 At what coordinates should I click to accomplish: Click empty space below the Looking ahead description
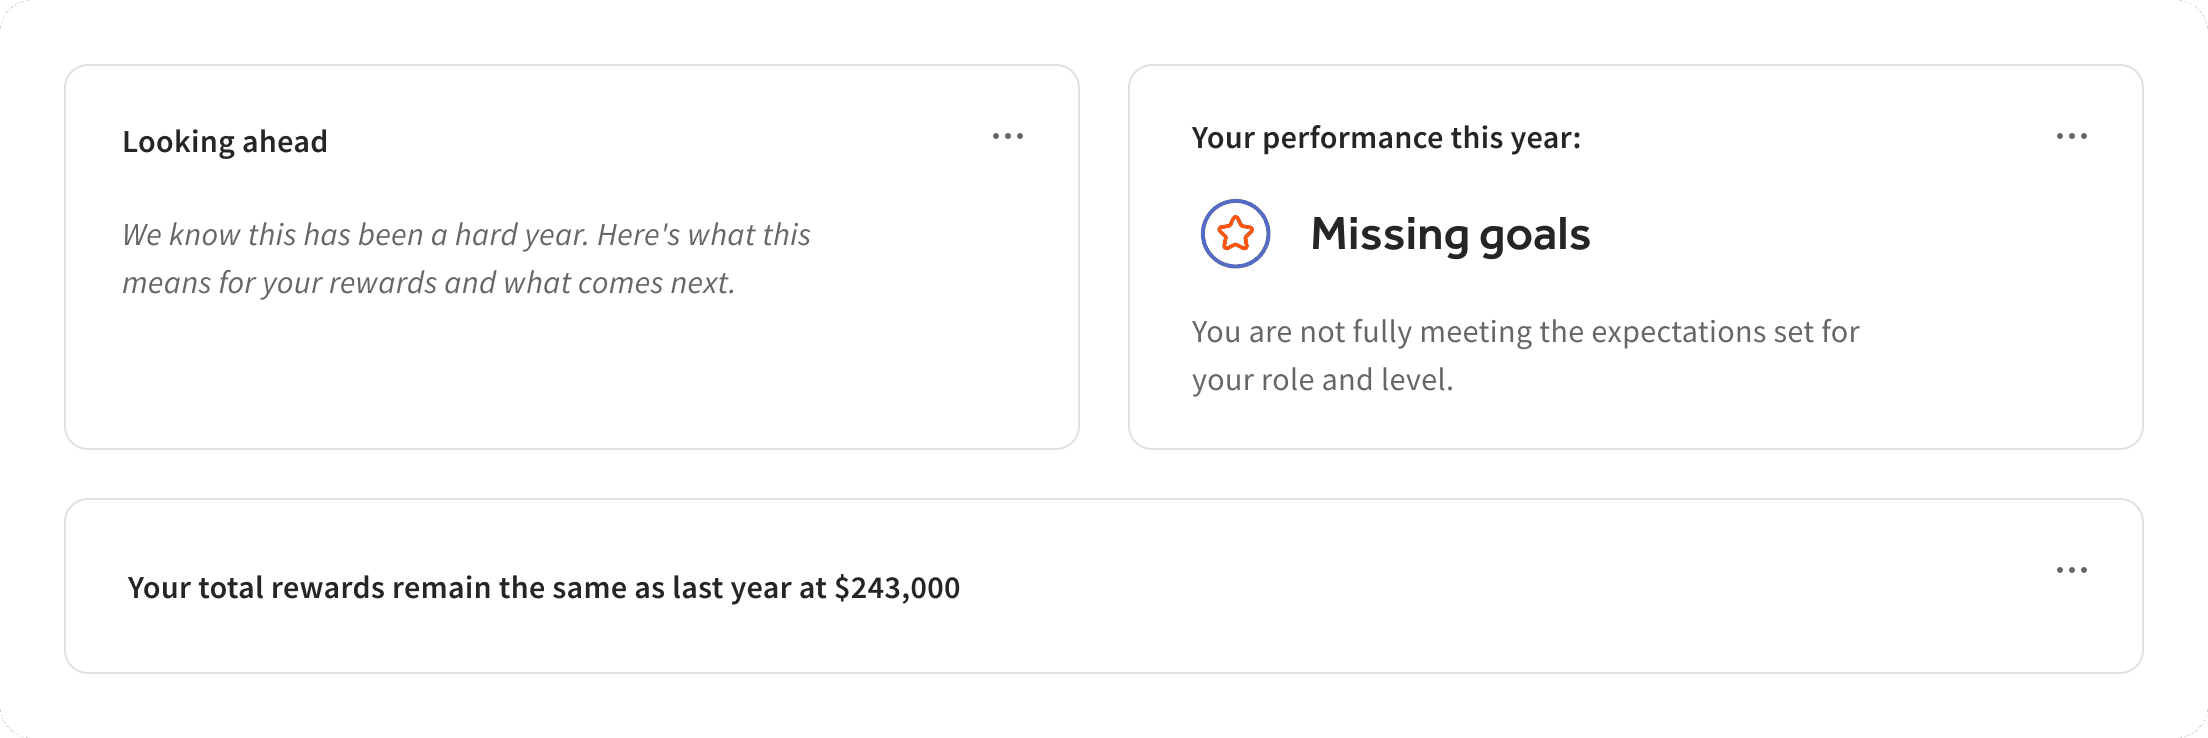click(570, 380)
